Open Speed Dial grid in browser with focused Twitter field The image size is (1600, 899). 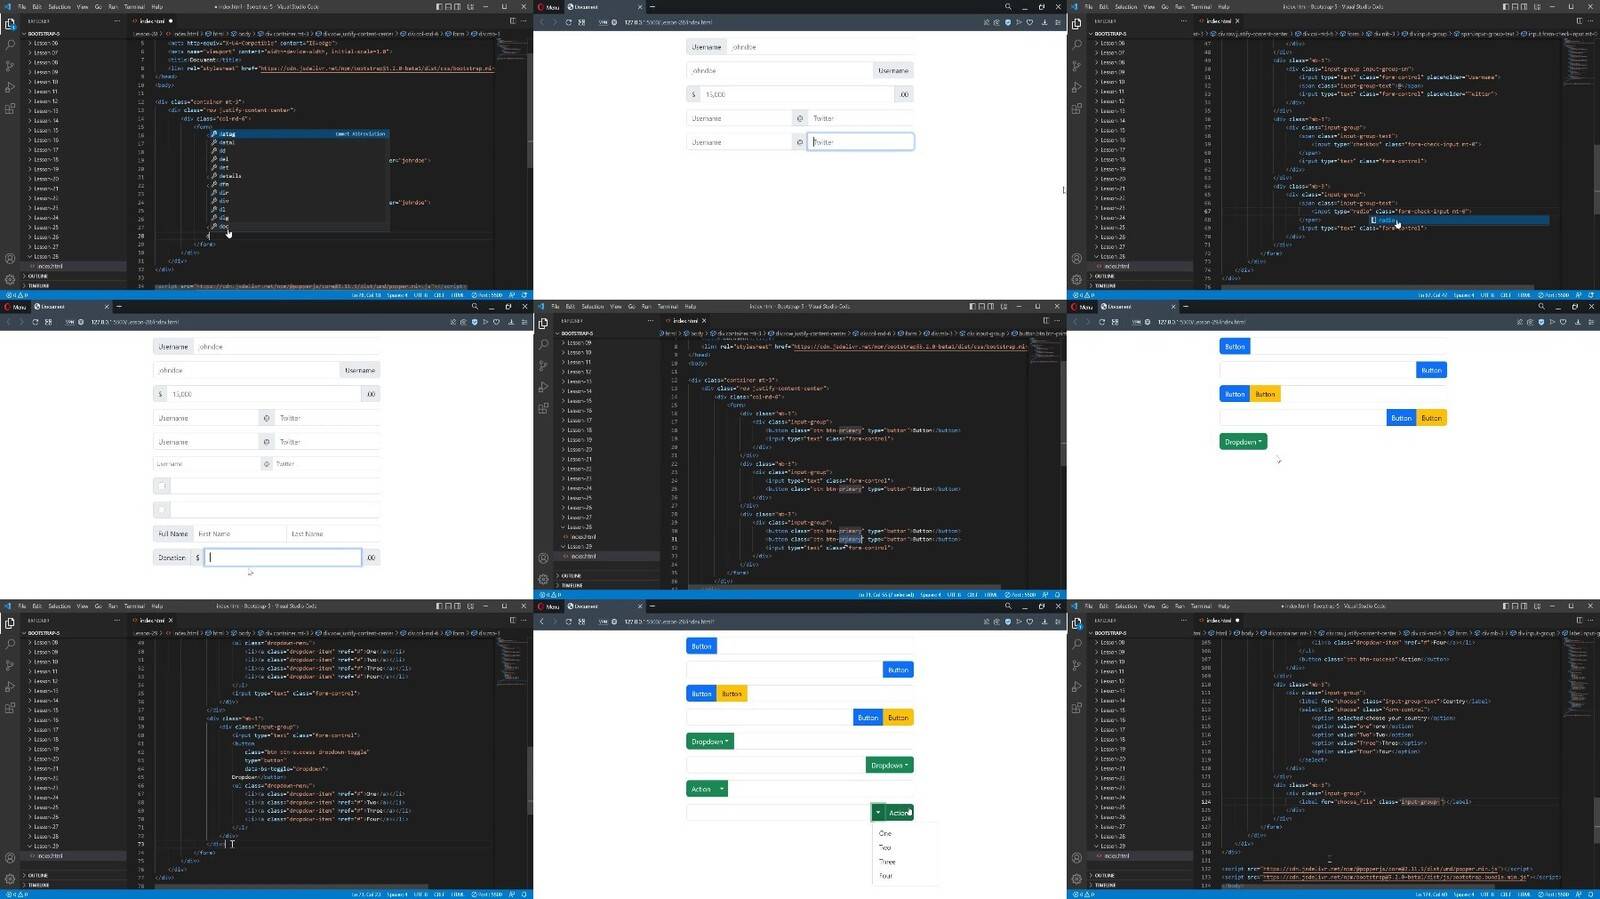pos(581,22)
